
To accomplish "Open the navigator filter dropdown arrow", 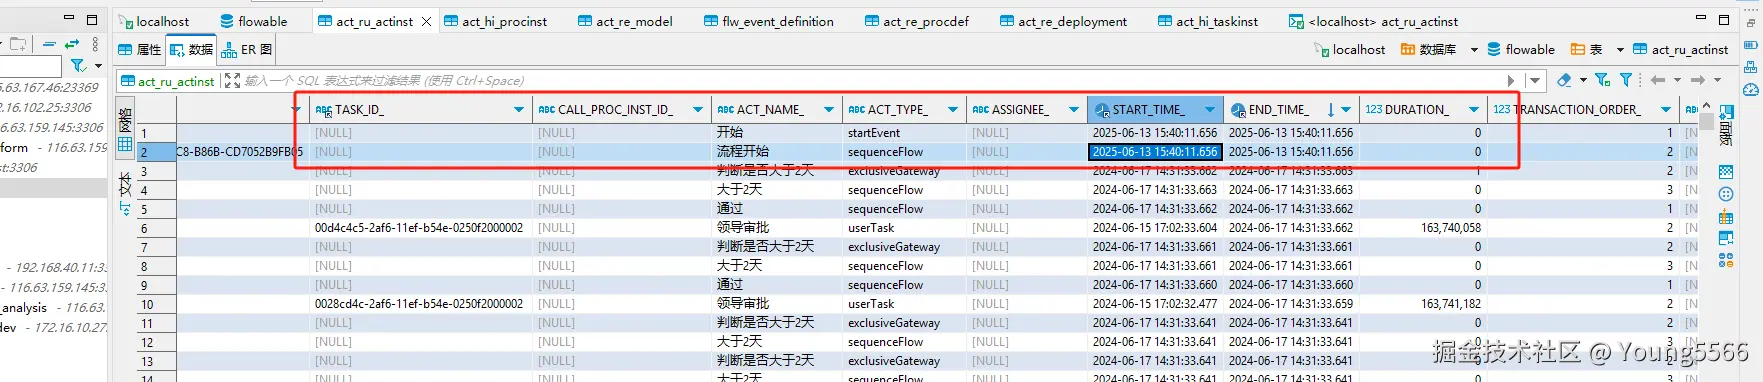I will (x=98, y=66).
